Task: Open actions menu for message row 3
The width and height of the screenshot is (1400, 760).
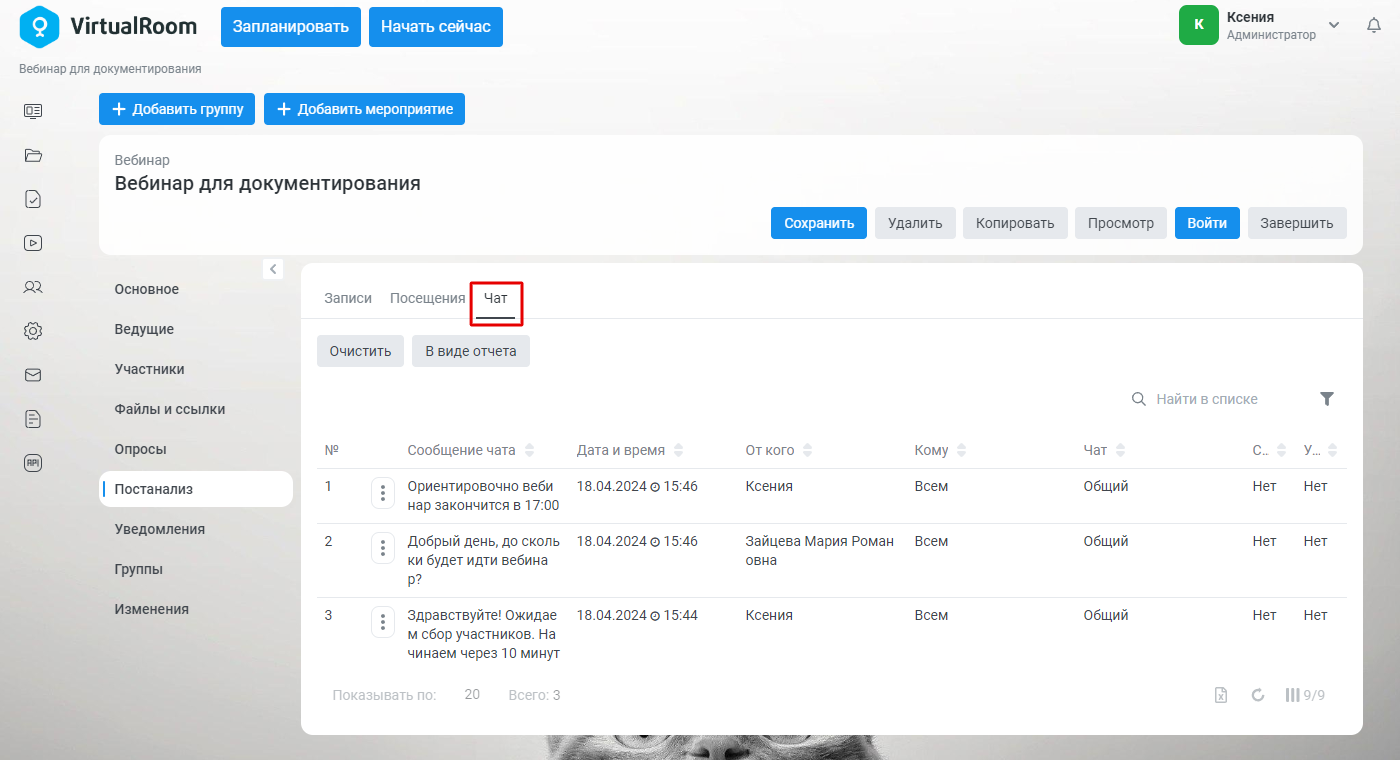Action: pos(383,622)
